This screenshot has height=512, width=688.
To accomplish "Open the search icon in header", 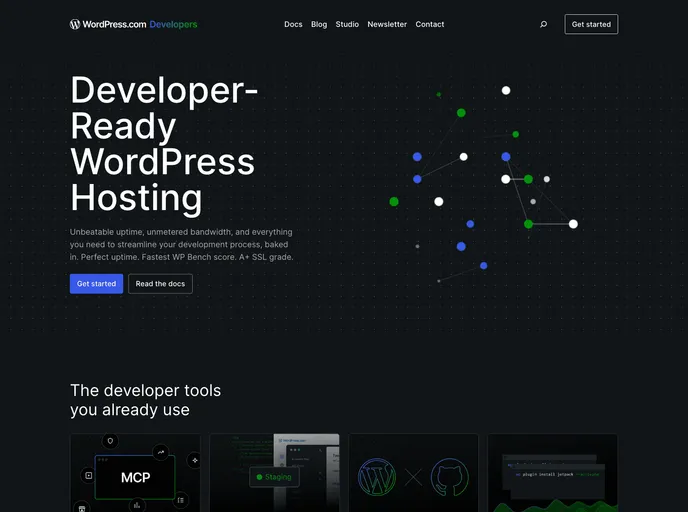I will click(543, 24).
